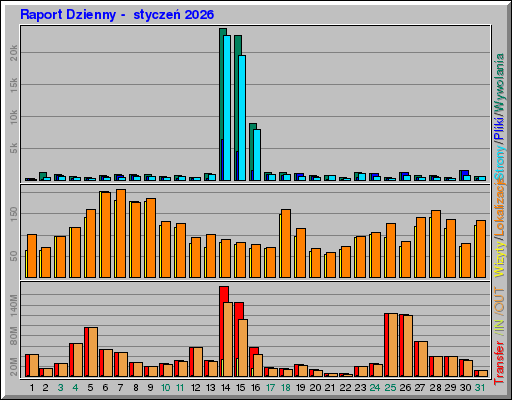Click green day label '17' on the x-axis

[270, 388]
